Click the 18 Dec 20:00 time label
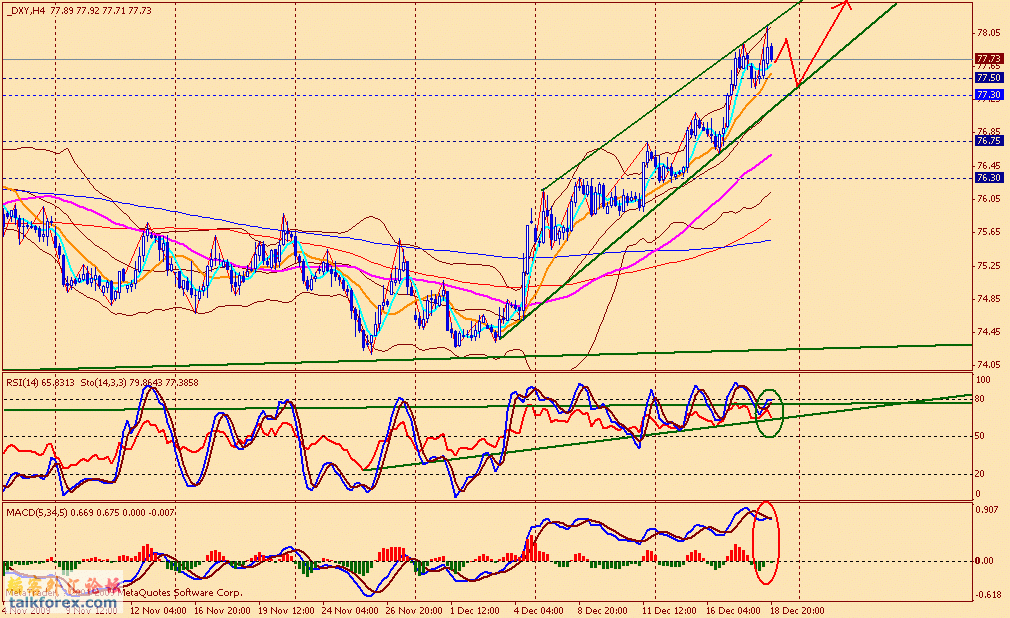This screenshot has width=1010, height=618. click(797, 610)
